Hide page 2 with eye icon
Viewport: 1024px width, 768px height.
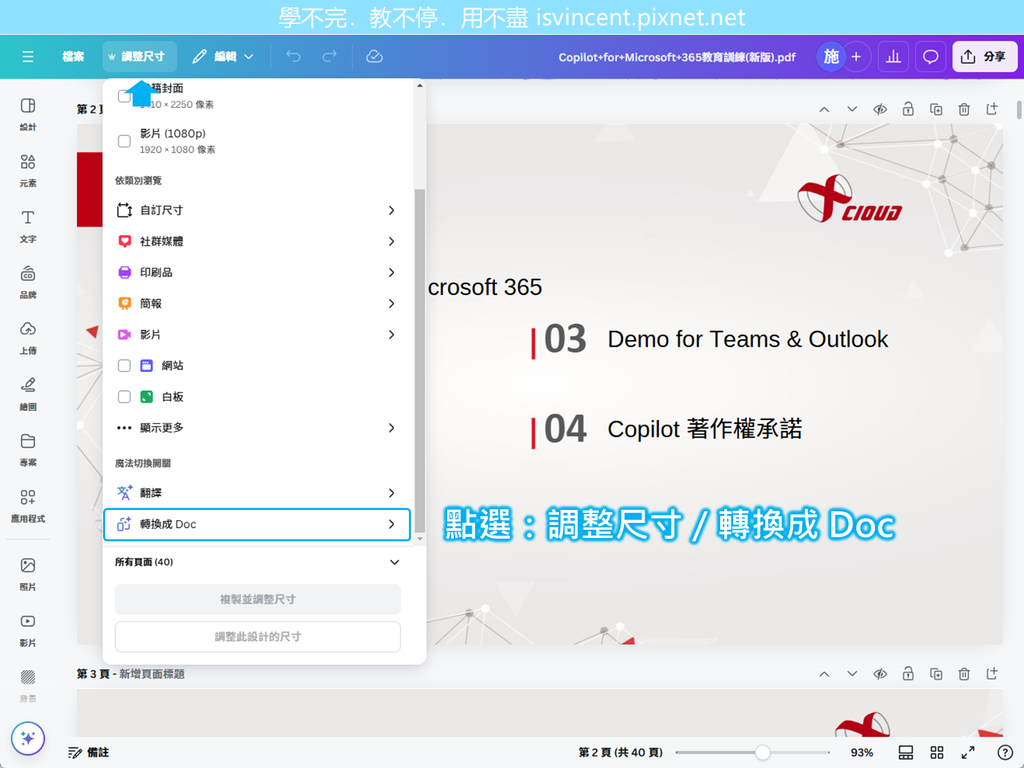pyautogui.click(x=880, y=109)
